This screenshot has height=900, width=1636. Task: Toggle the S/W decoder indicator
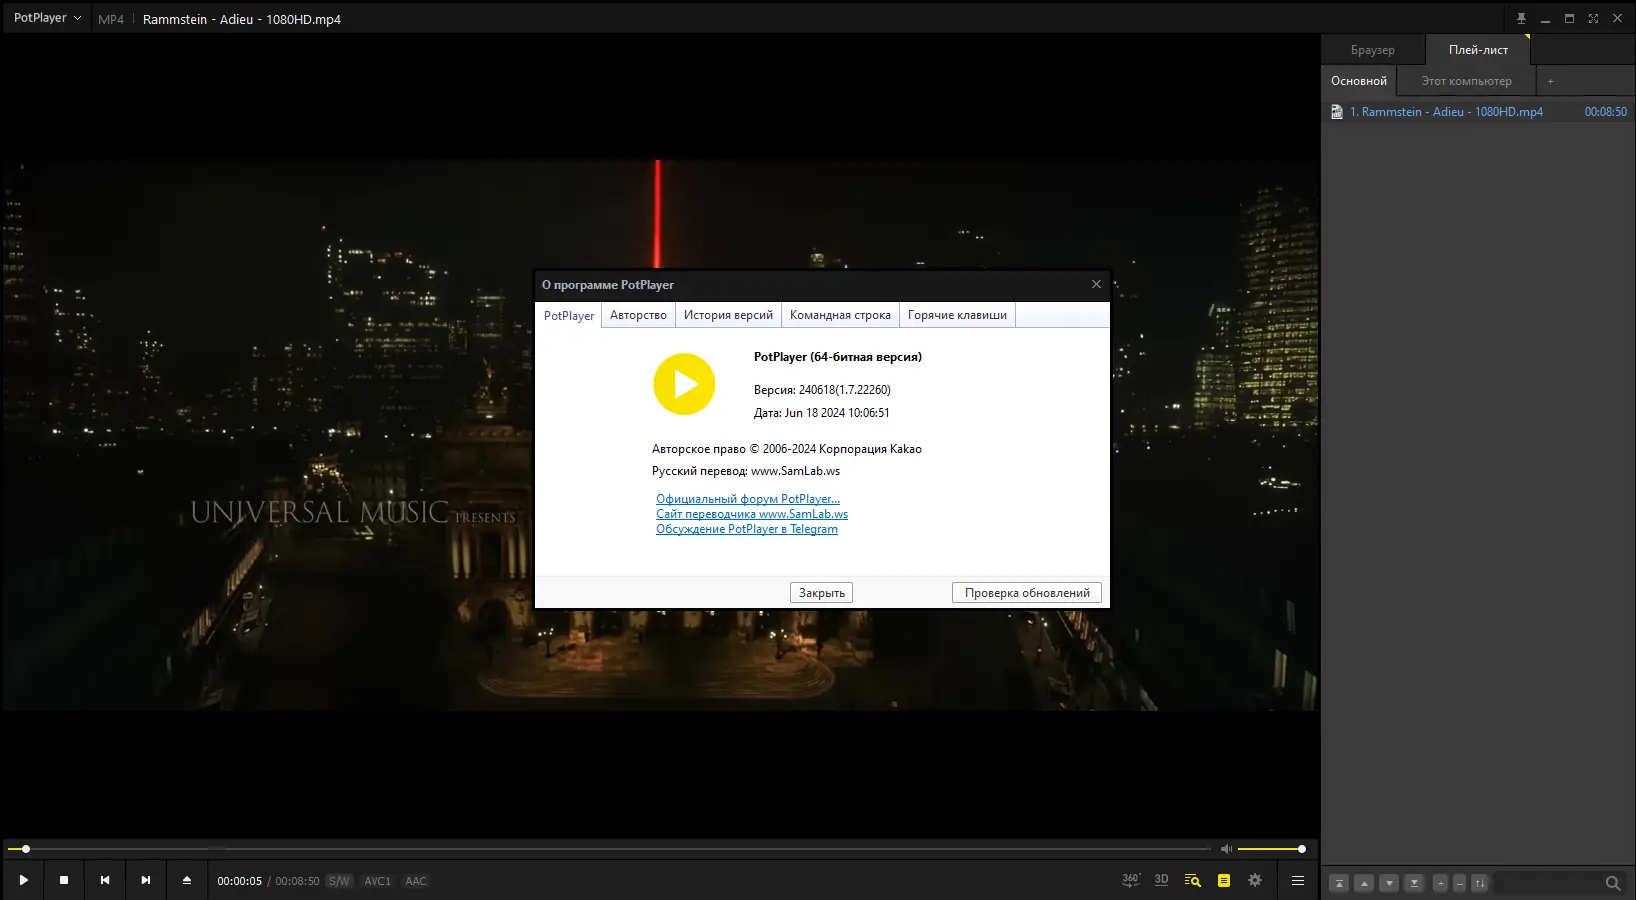pos(340,881)
